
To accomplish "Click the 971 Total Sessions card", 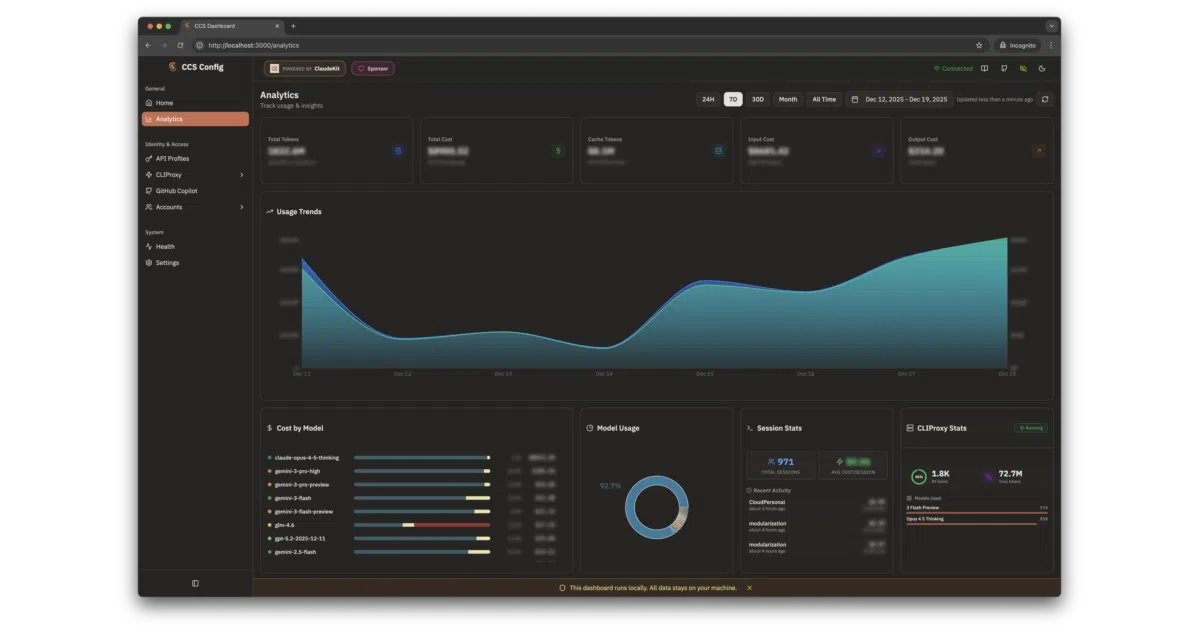I will point(781,465).
